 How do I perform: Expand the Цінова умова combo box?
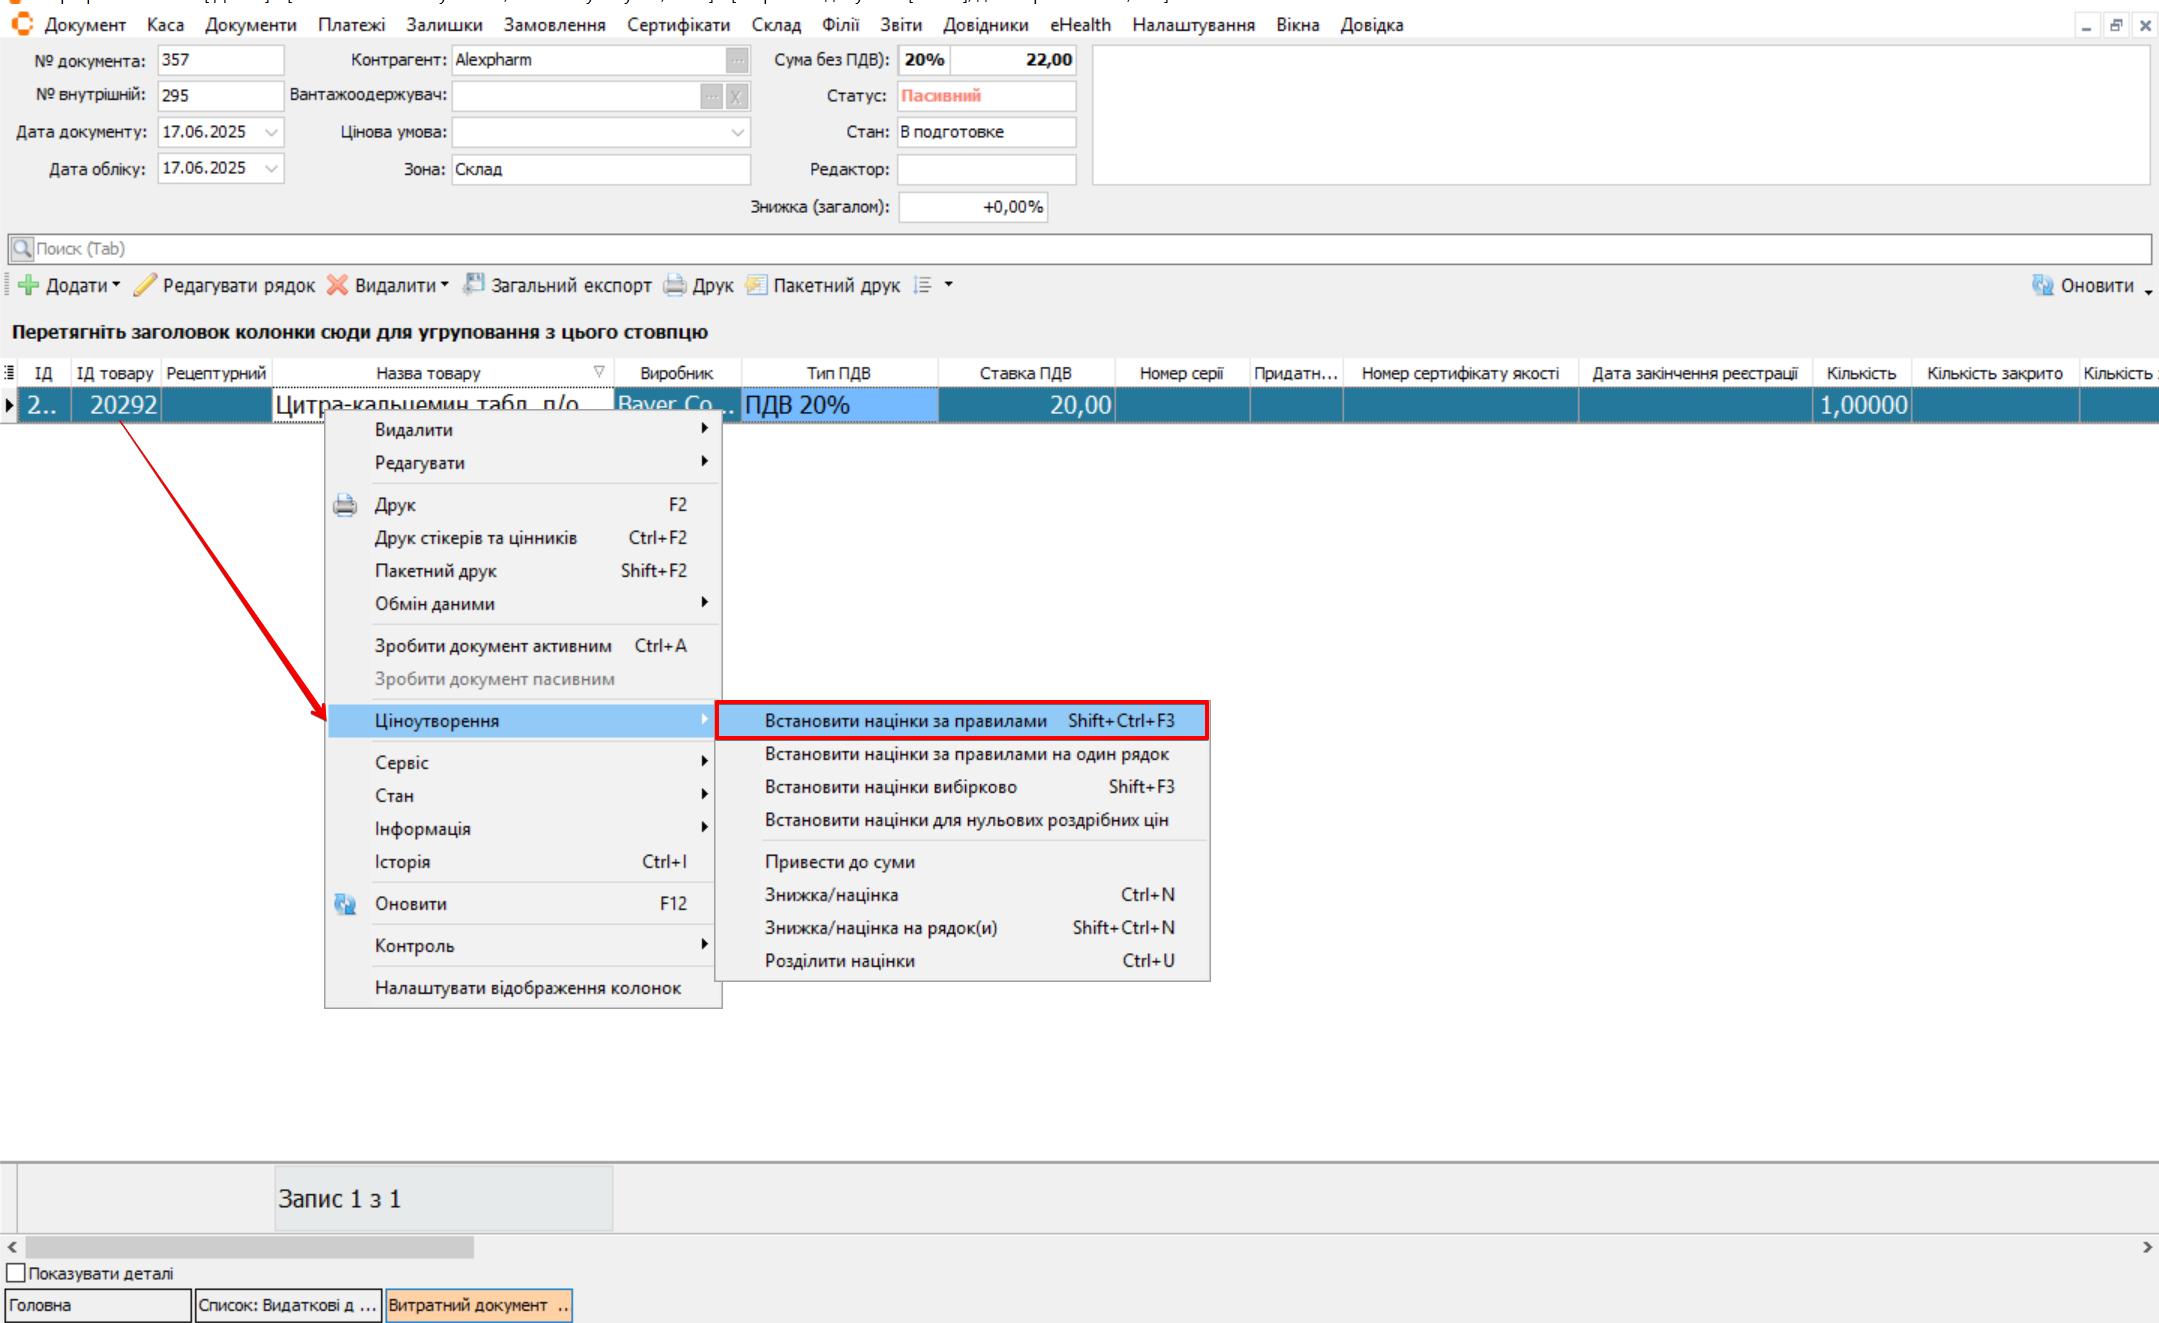(737, 132)
